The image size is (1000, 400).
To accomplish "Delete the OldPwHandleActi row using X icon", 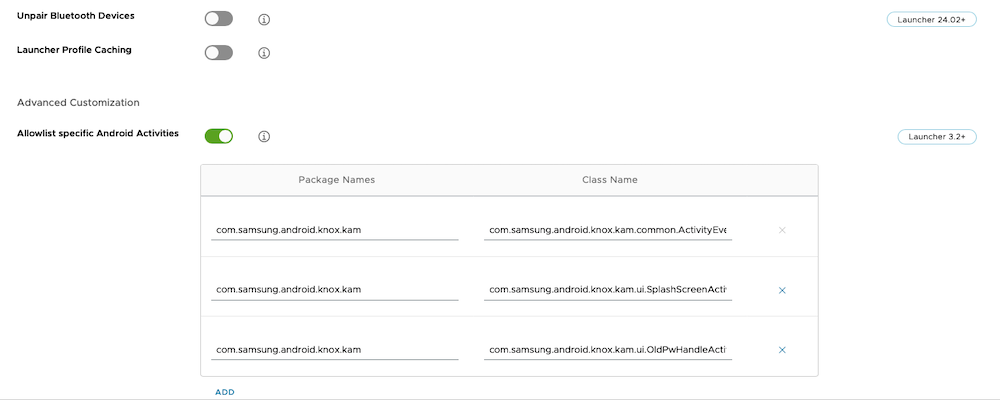I will pos(782,350).
